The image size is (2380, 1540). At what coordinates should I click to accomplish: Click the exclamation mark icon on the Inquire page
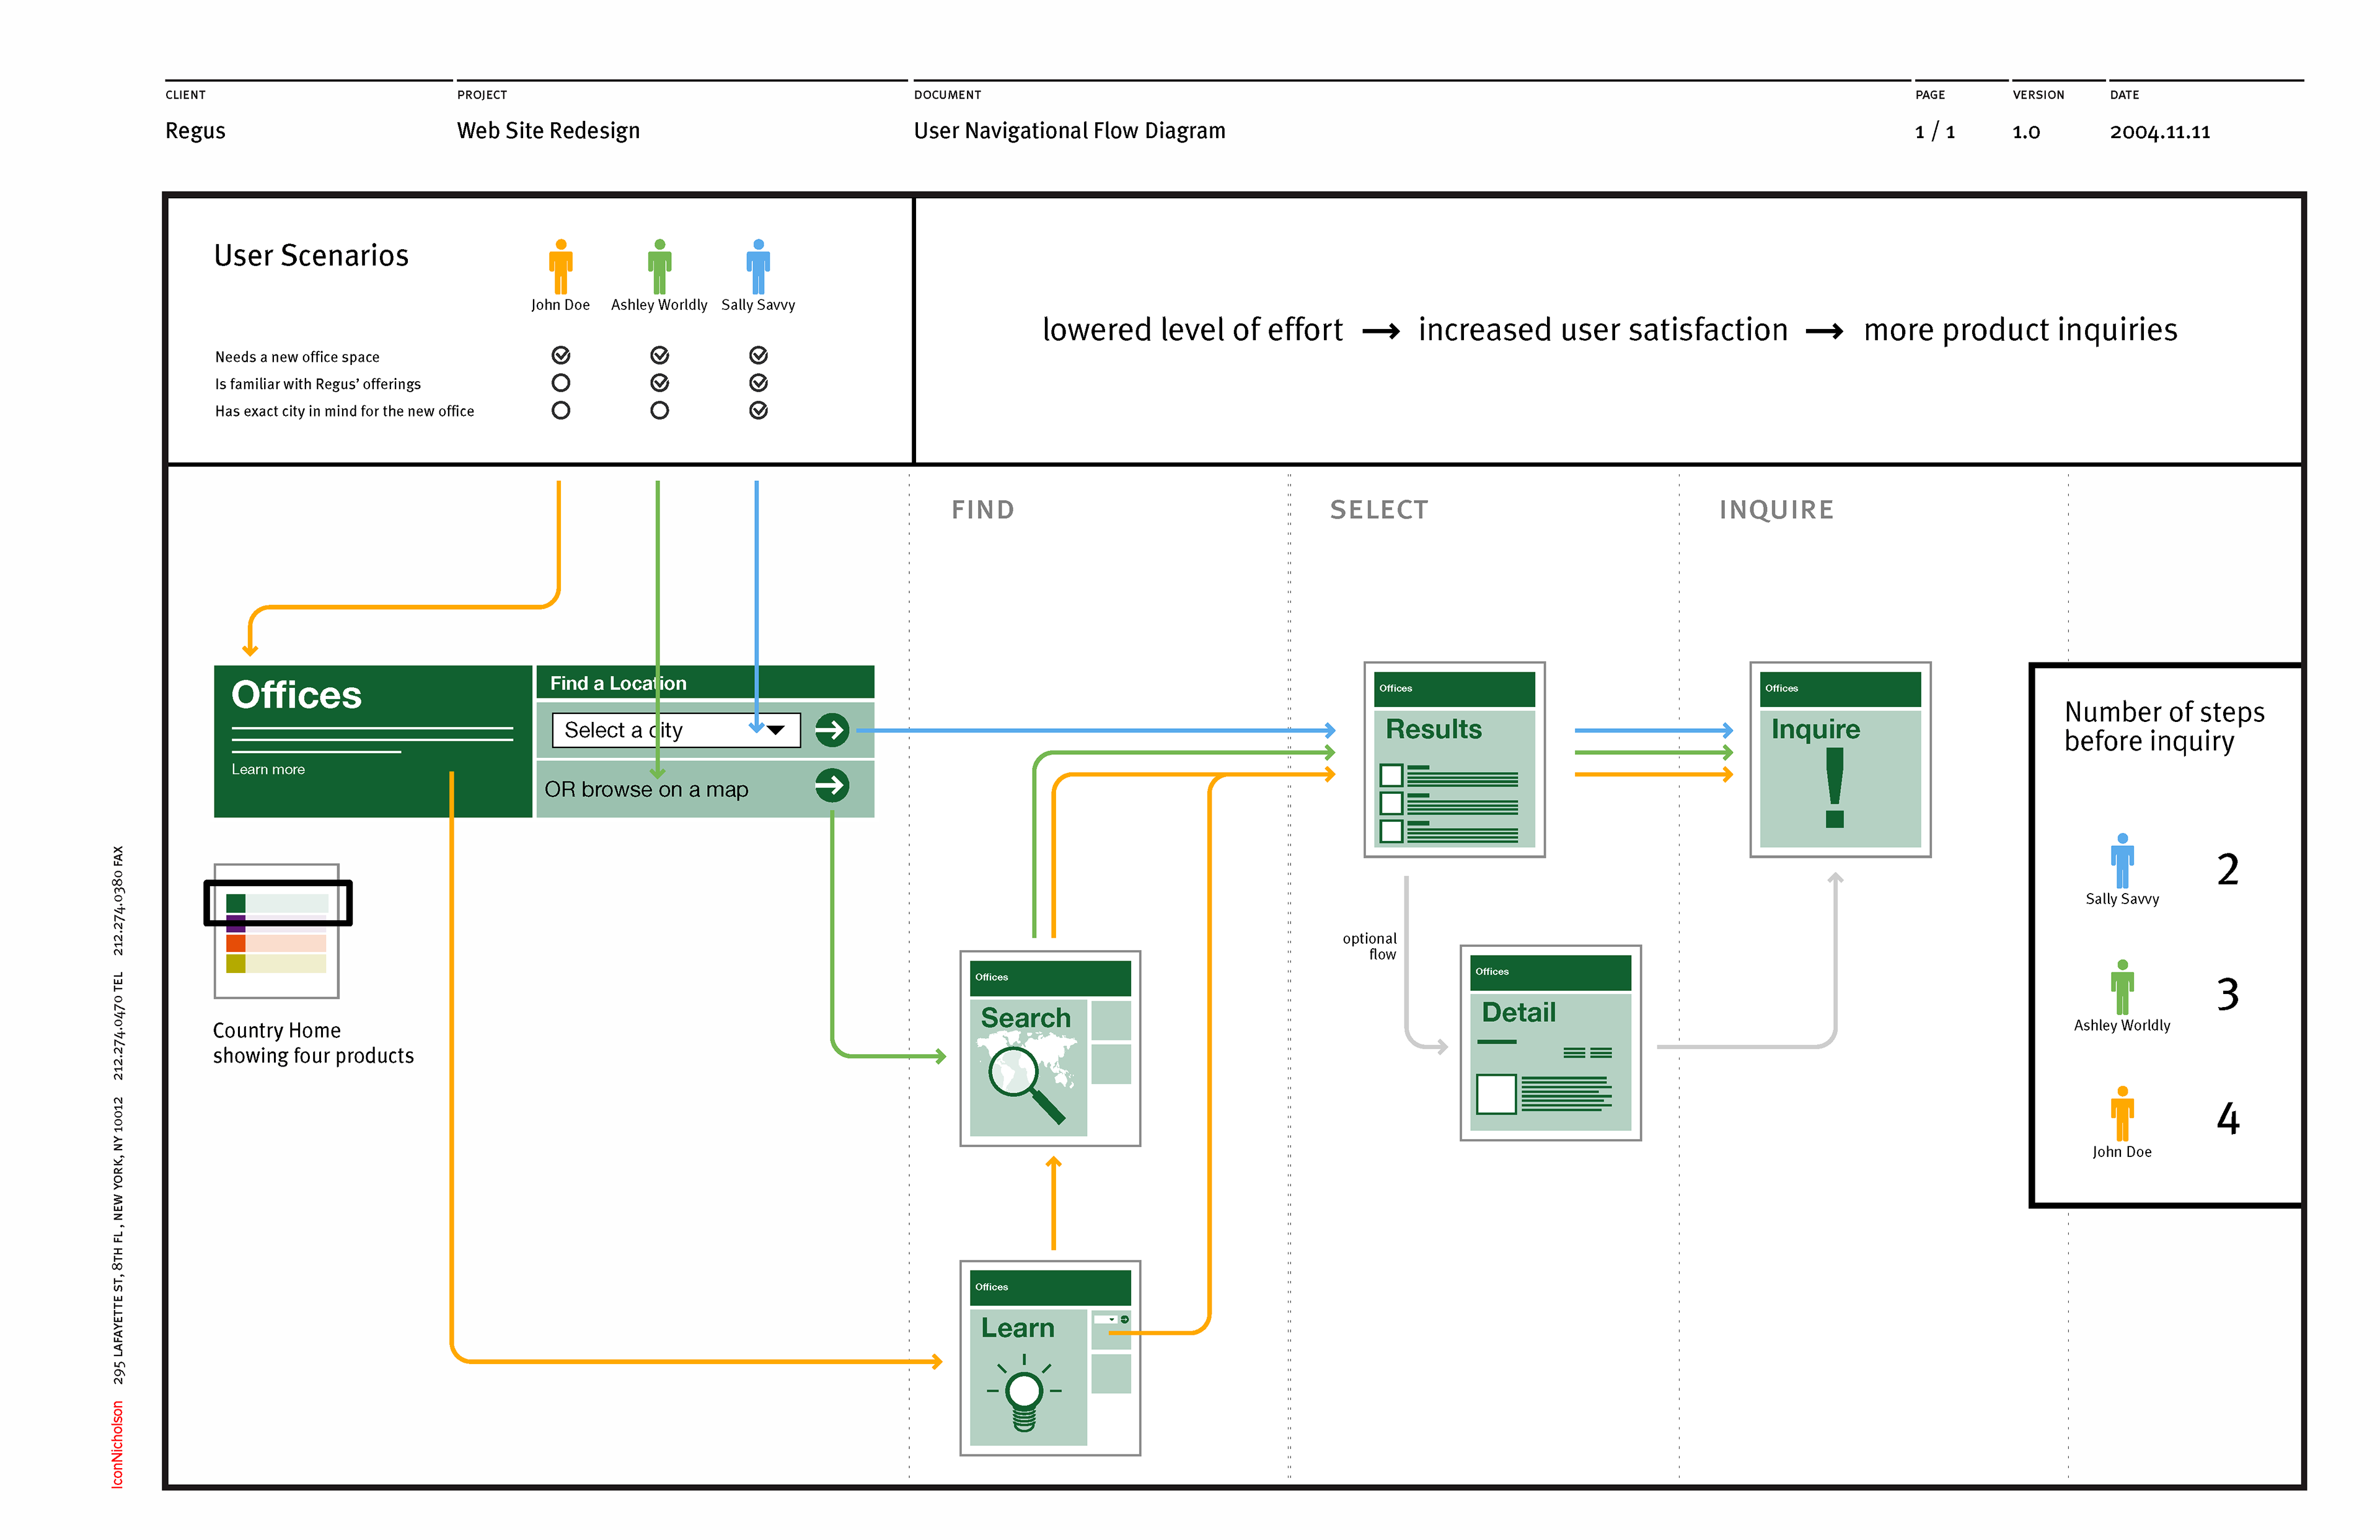[1834, 789]
